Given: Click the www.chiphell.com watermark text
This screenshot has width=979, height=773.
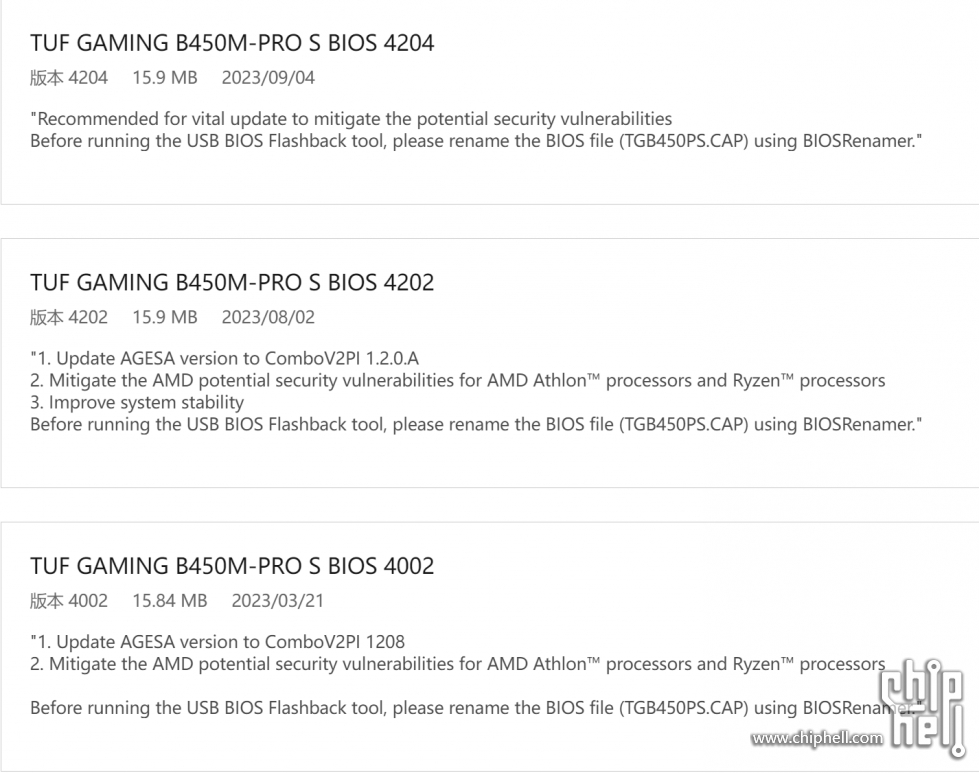Looking at the screenshot, I should [x=817, y=738].
